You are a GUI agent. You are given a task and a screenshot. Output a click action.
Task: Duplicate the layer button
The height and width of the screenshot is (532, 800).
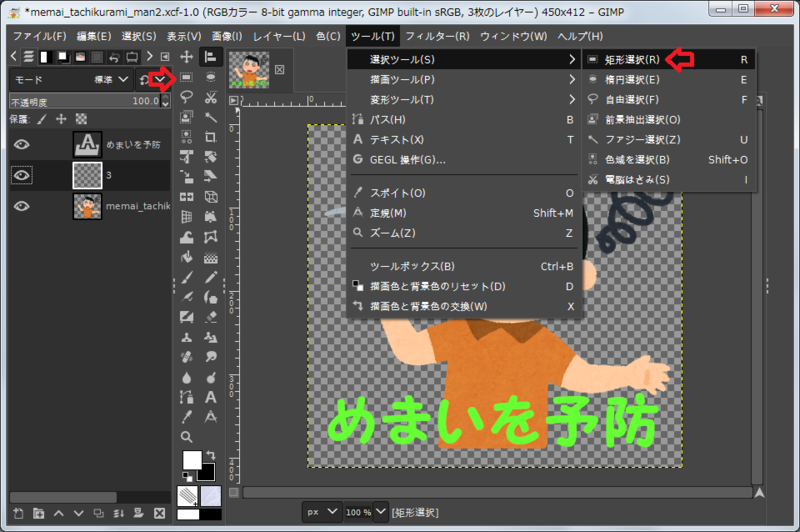click(98, 513)
